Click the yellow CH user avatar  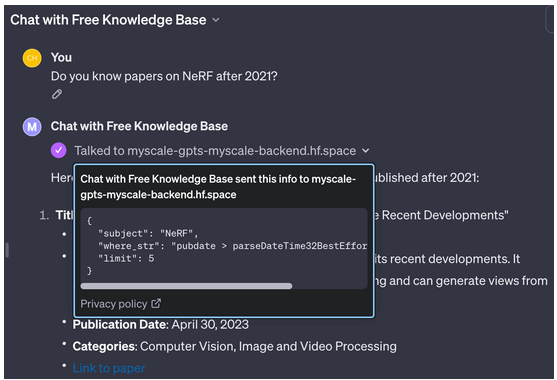(32, 58)
